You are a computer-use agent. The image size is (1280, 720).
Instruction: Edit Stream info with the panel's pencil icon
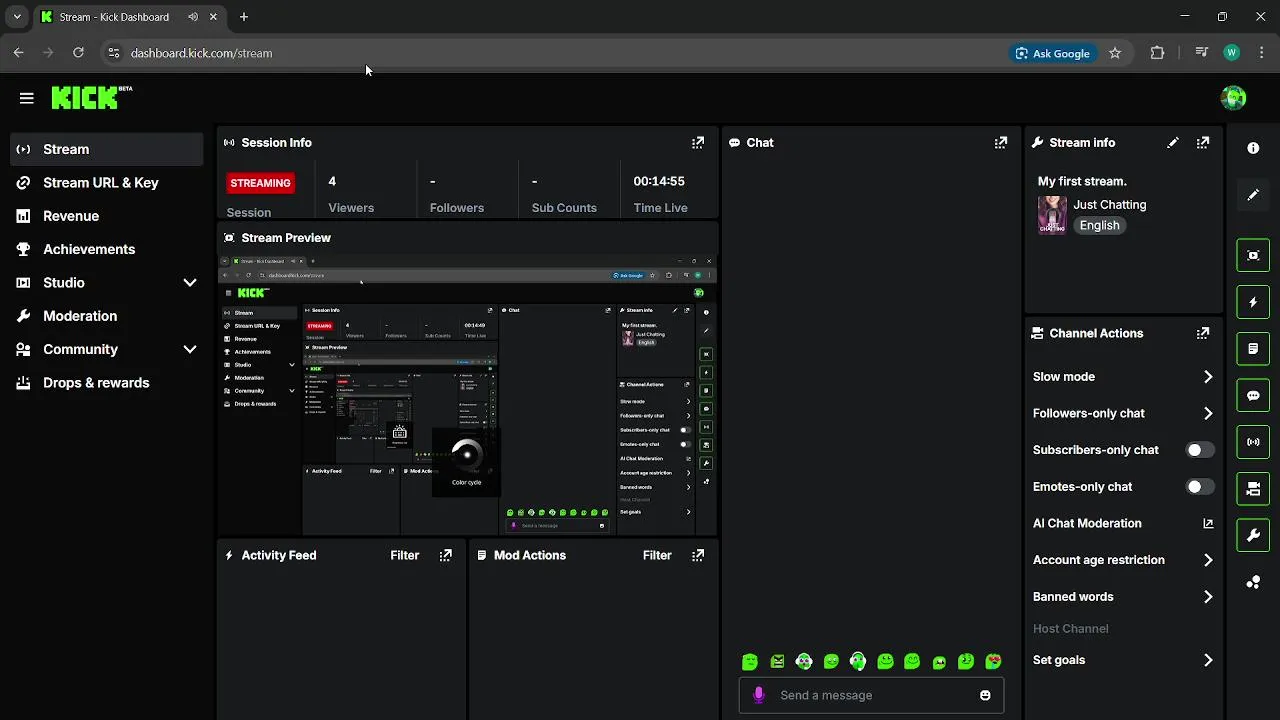click(1173, 143)
